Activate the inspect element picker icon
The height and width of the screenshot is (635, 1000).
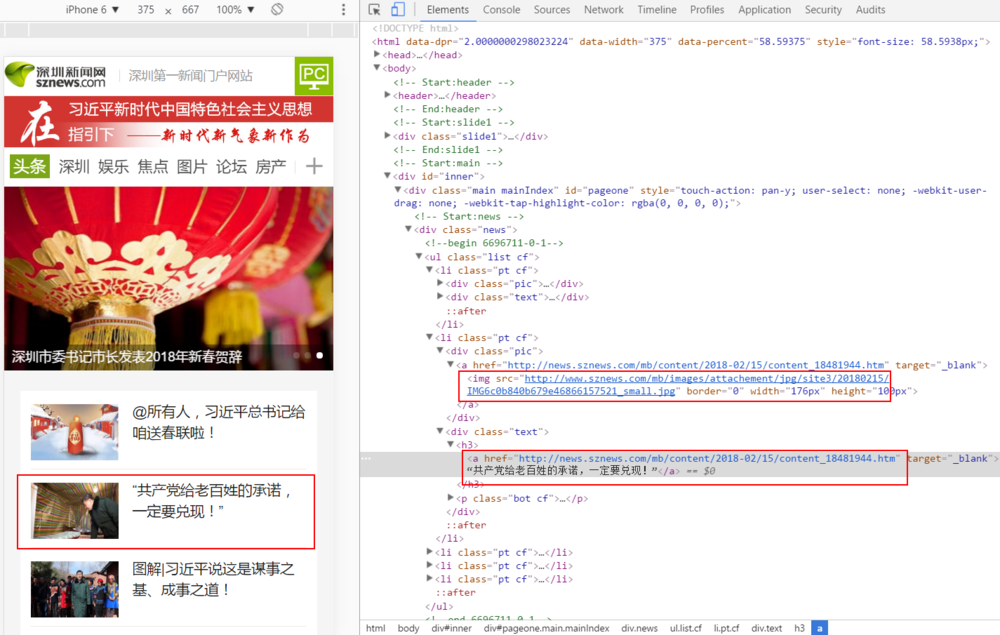(374, 10)
